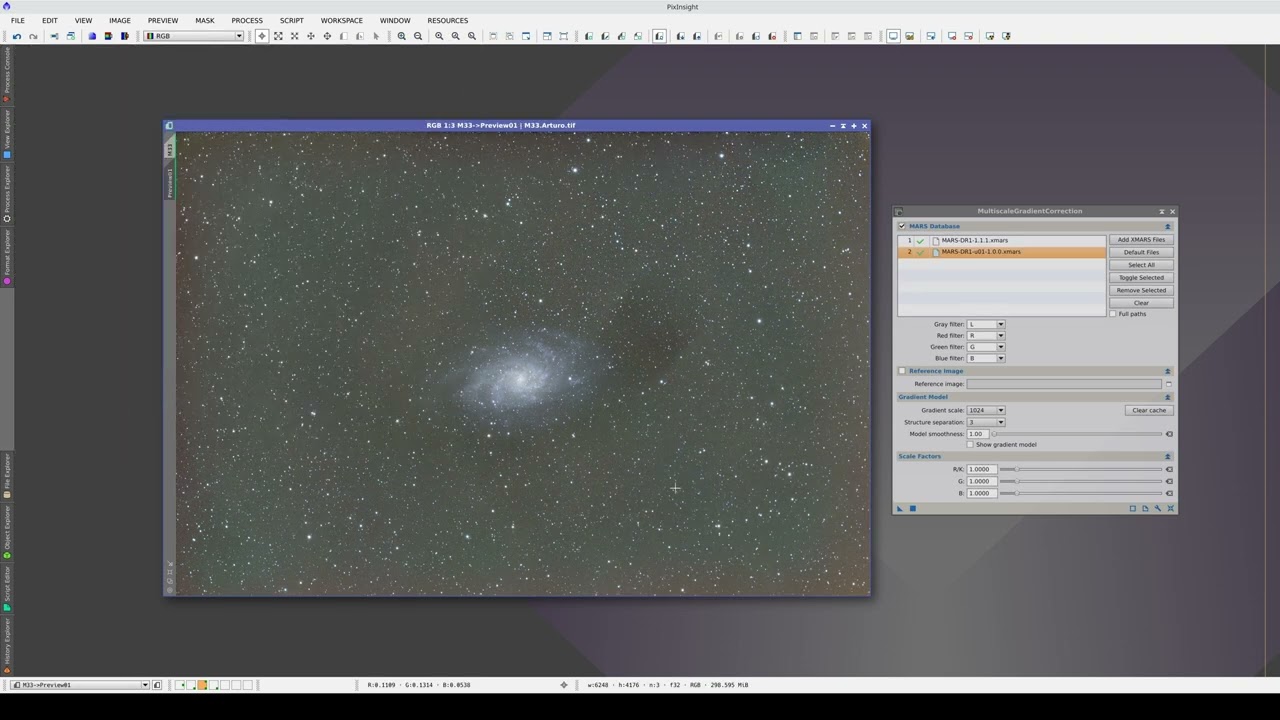Viewport: 1280px width, 720px height.
Task: Apply globally with the blue square icon
Action: (x=912, y=508)
